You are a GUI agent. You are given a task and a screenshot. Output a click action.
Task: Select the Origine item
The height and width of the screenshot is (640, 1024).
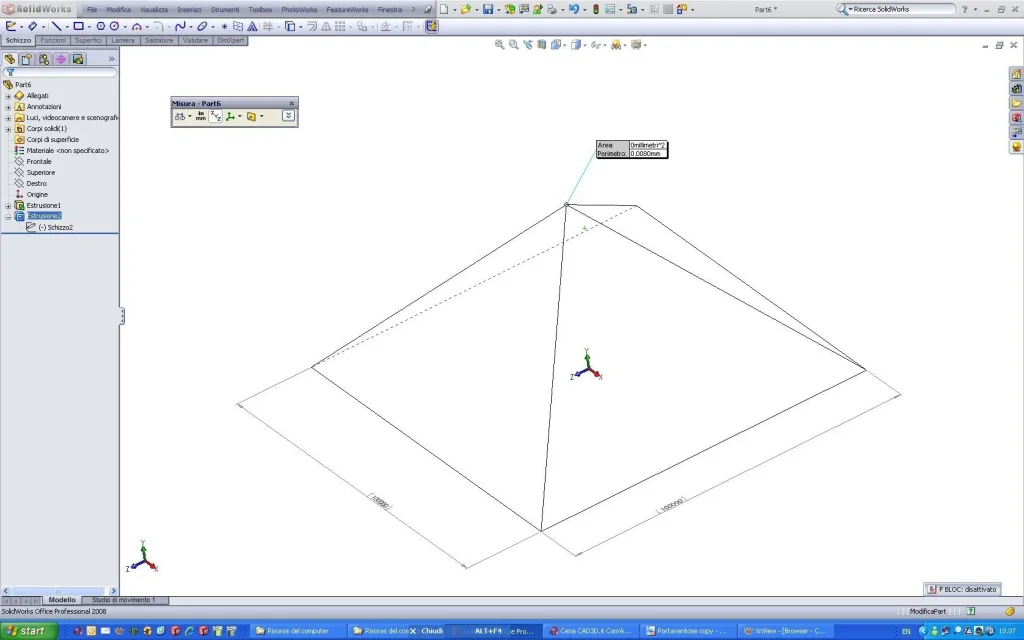[37, 195]
